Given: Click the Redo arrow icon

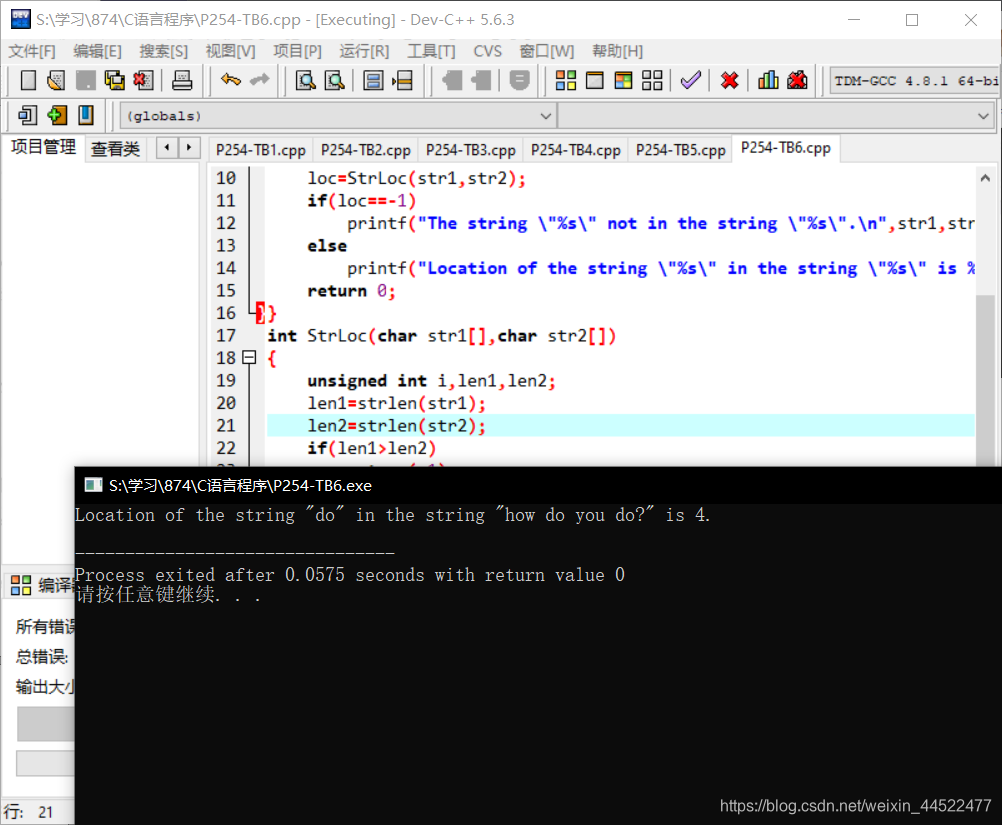Looking at the screenshot, I should (x=259, y=80).
